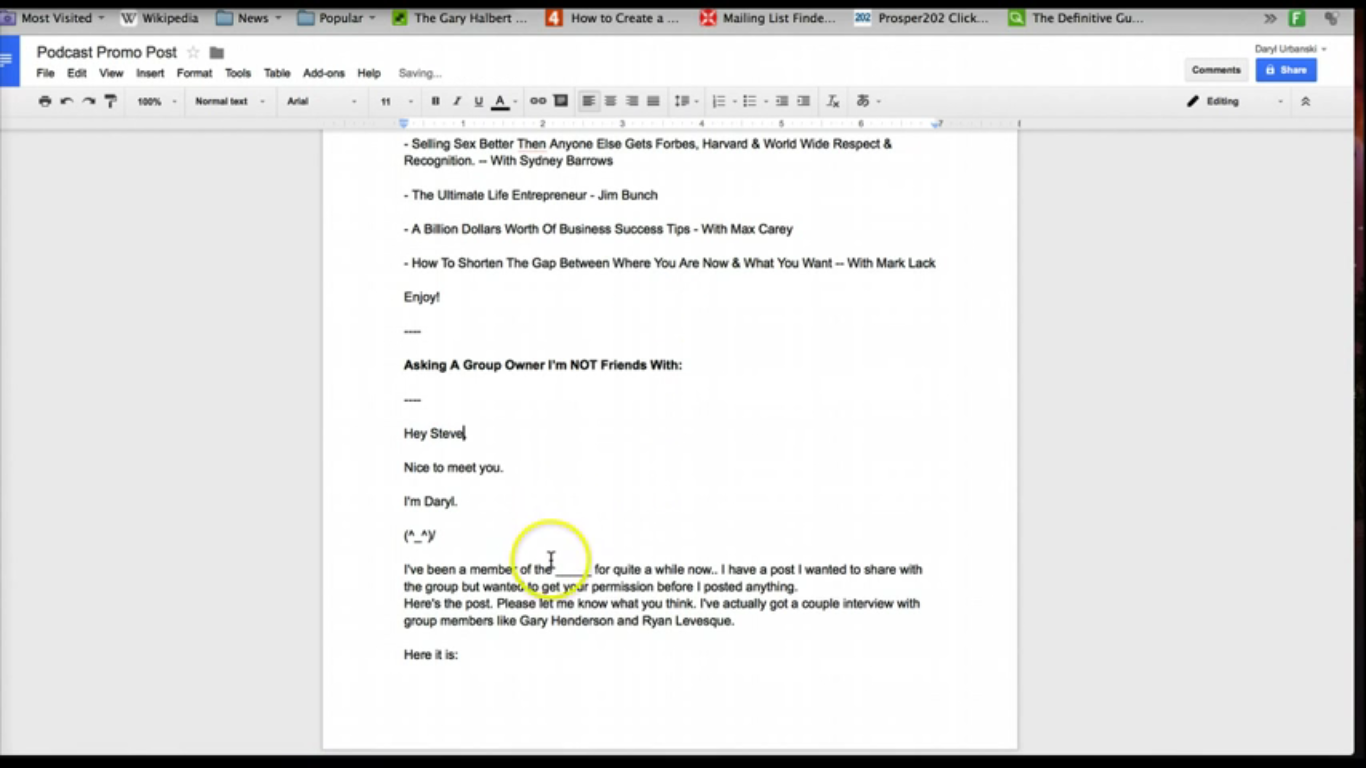Set right text alignment
This screenshot has width=1366, height=768.
click(x=632, y=101)
